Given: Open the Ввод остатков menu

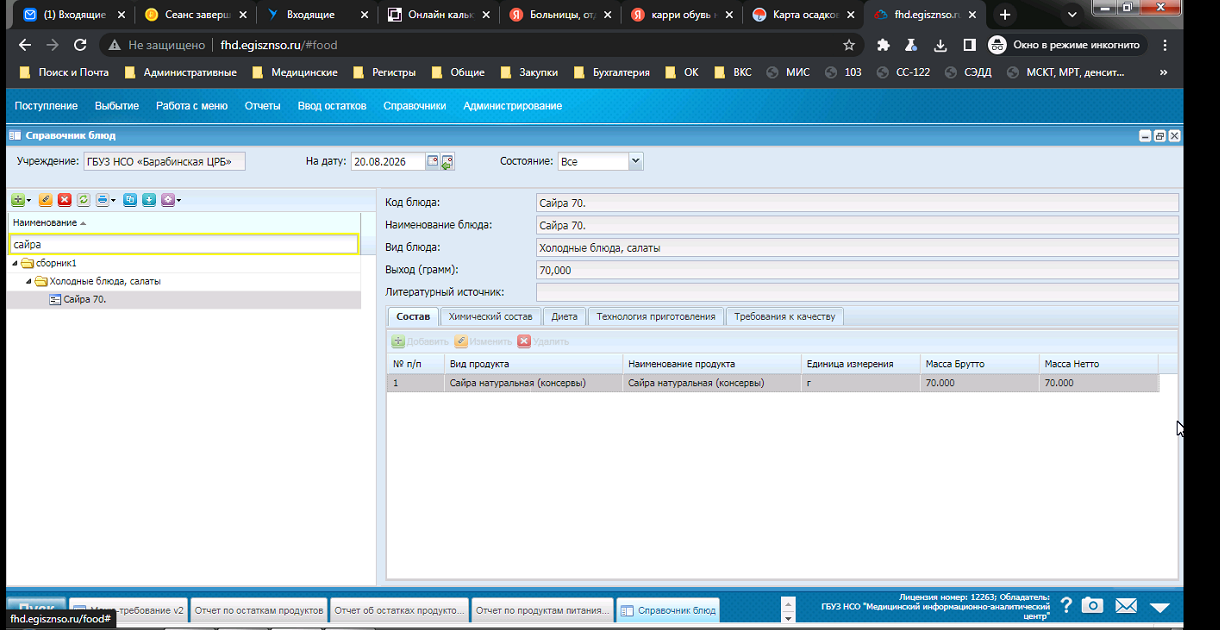Looking at the screenshot, I should tap(332, 106).
